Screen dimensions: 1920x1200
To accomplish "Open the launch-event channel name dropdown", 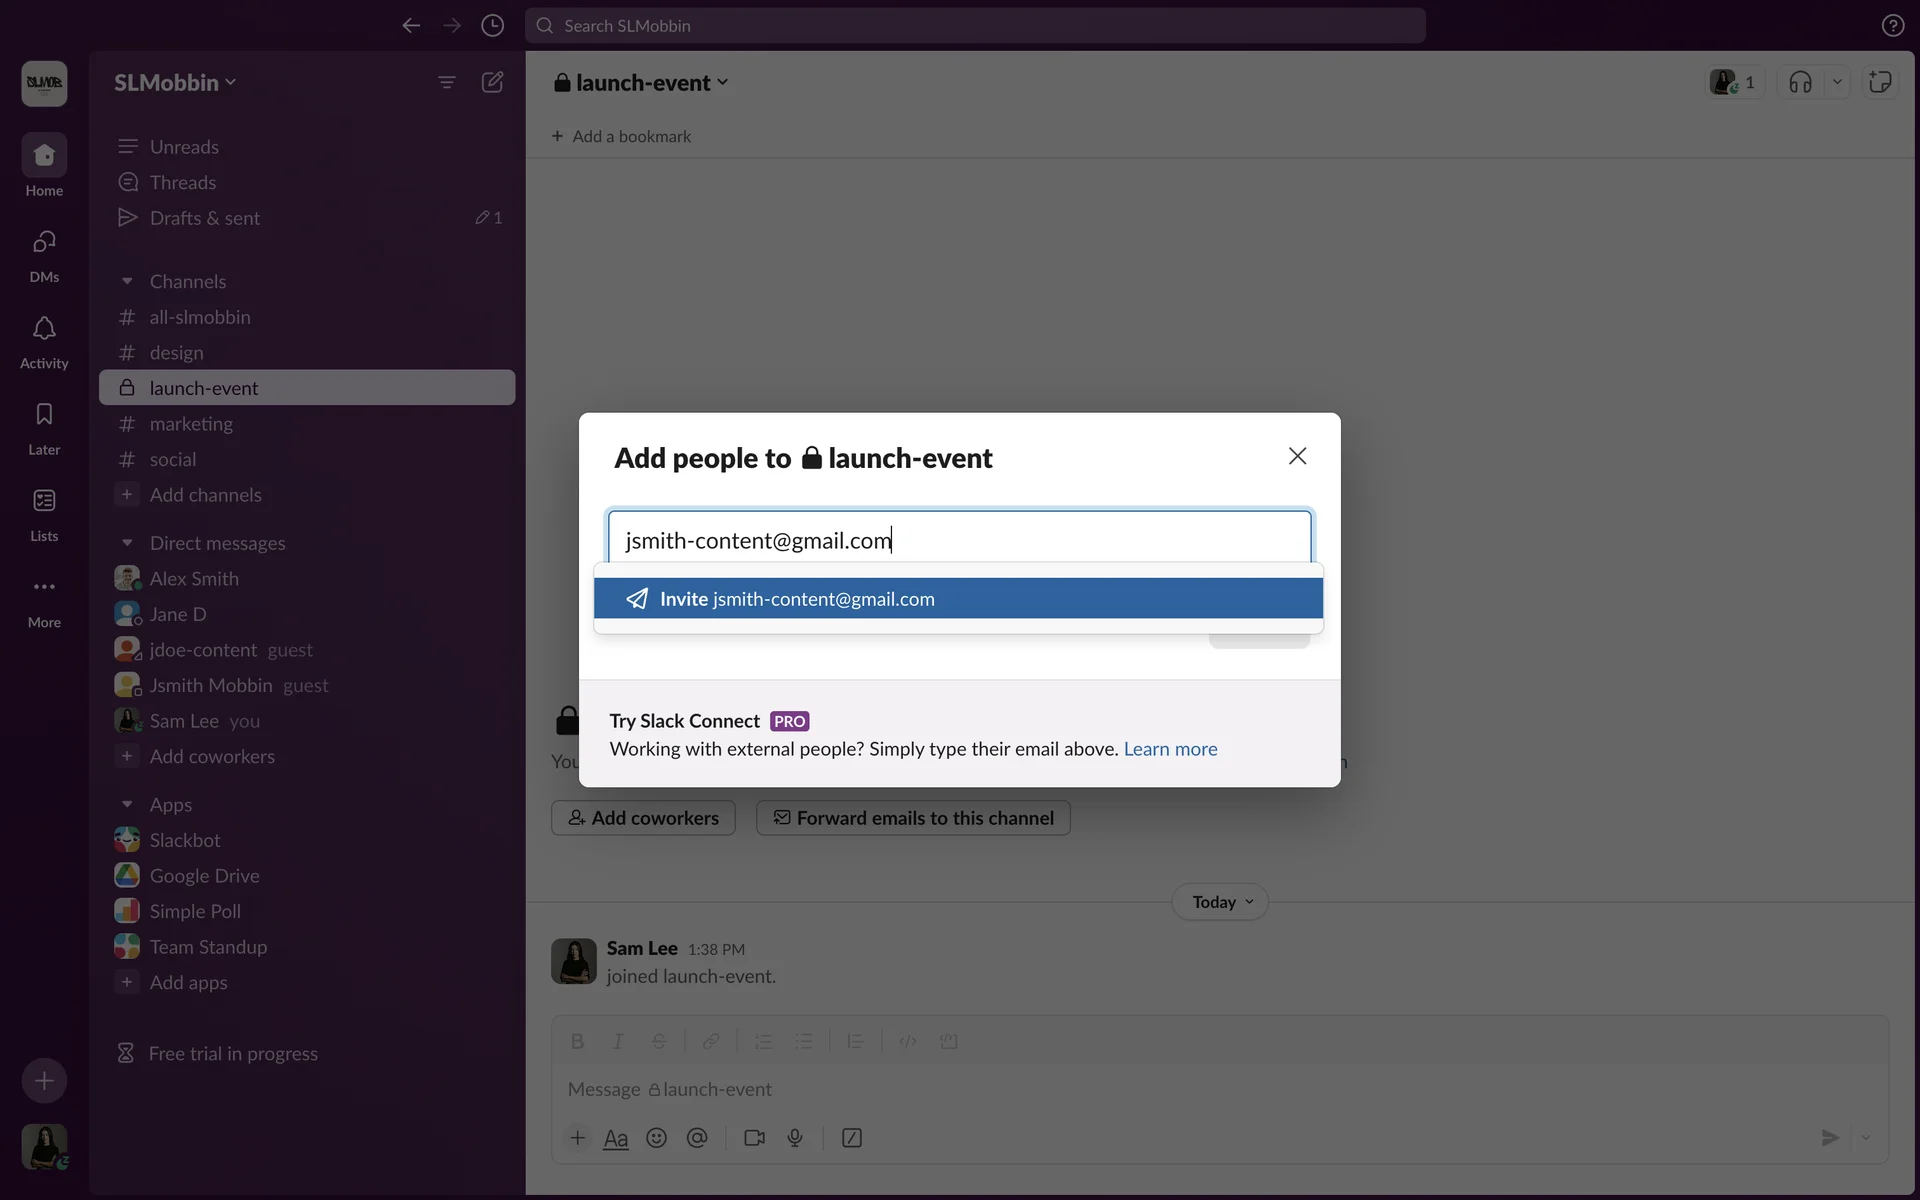I will point(642,83).
